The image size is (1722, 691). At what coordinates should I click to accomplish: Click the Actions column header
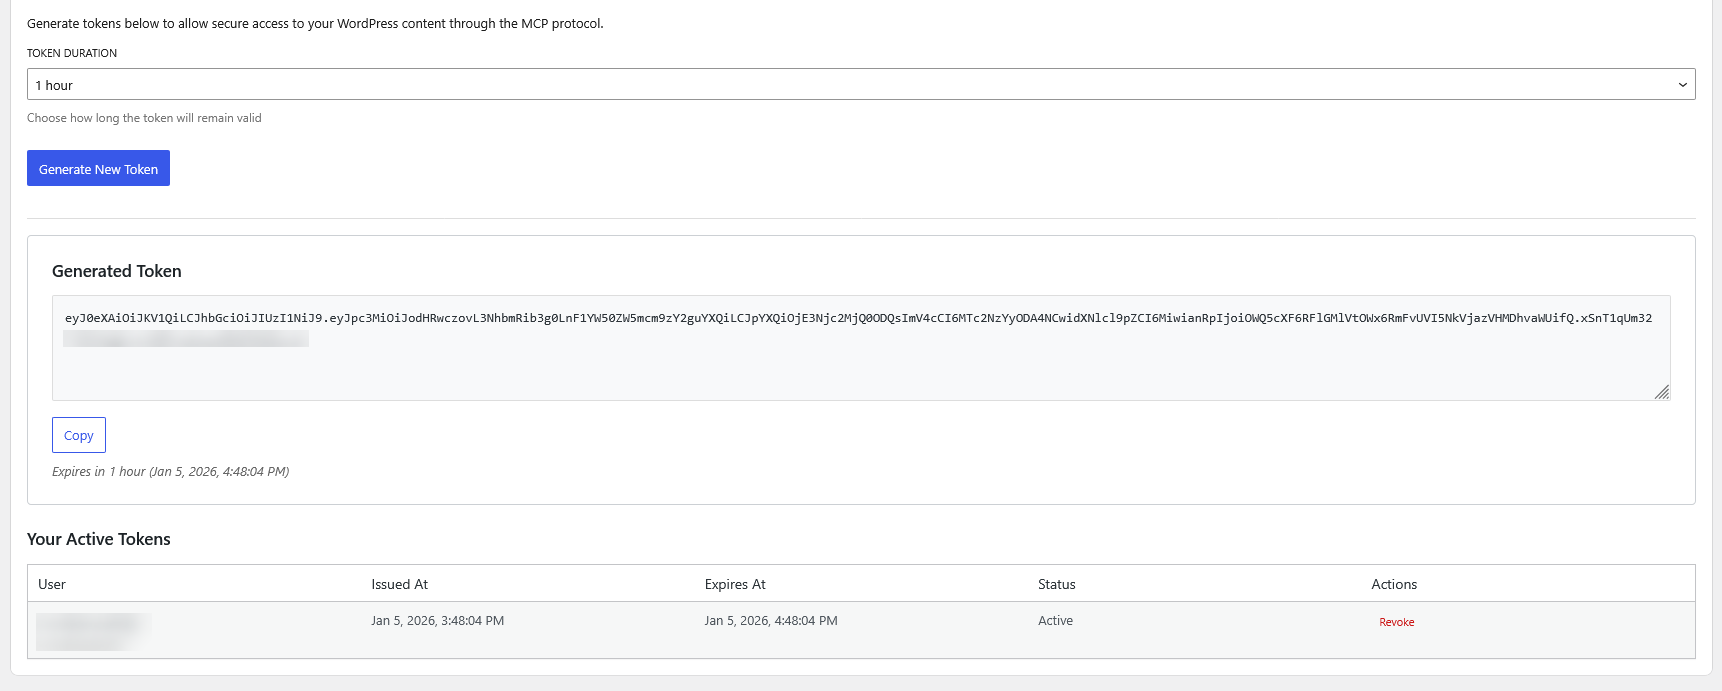(1393, 584)
